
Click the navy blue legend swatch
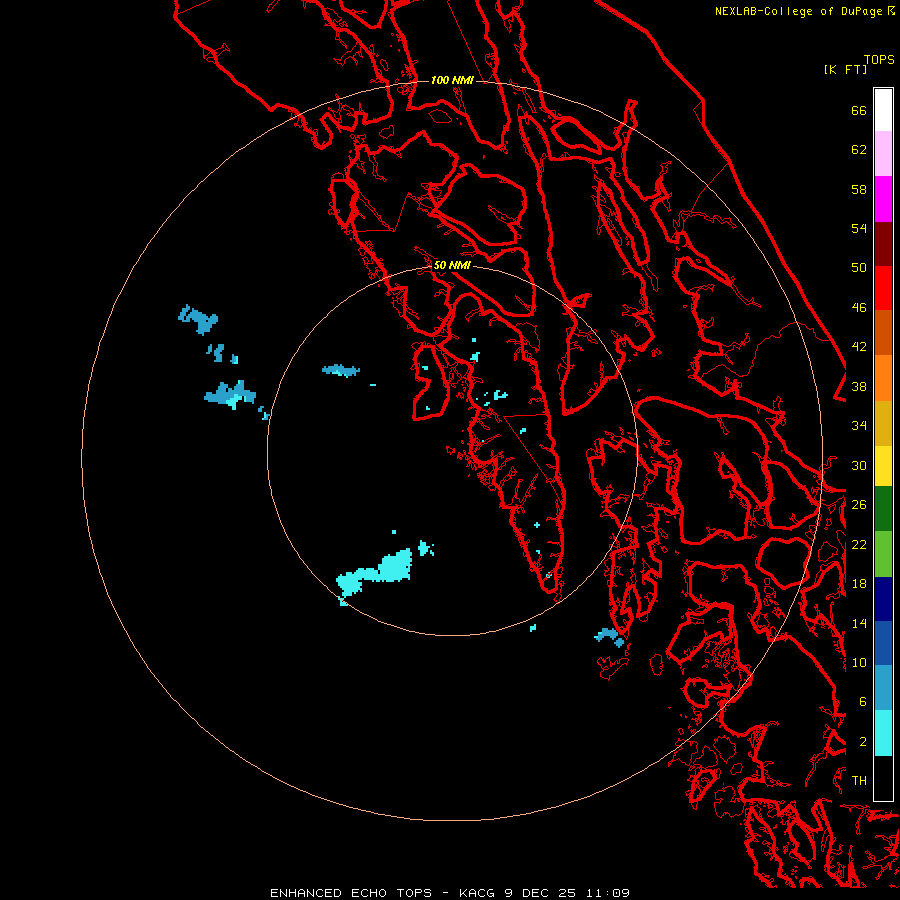click(x=883, y=599)
